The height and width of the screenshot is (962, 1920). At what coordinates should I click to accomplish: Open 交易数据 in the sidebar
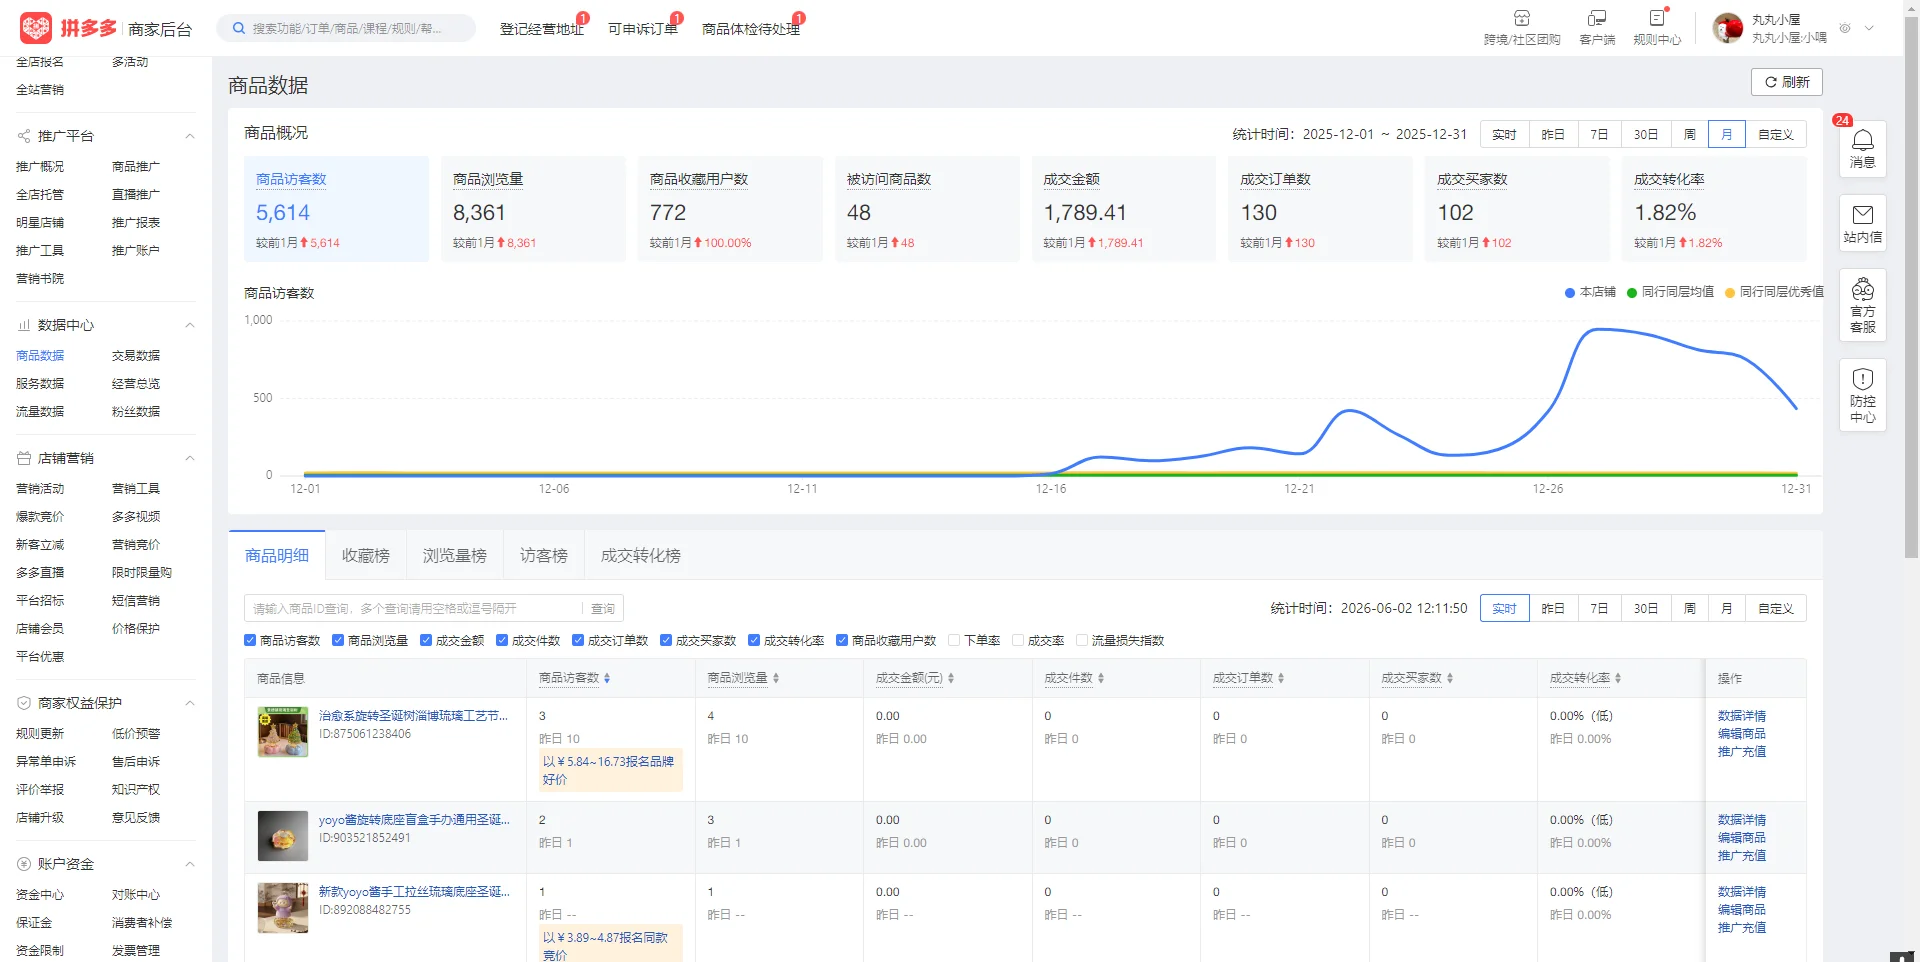pyautogui.click(x=136, y=356)
